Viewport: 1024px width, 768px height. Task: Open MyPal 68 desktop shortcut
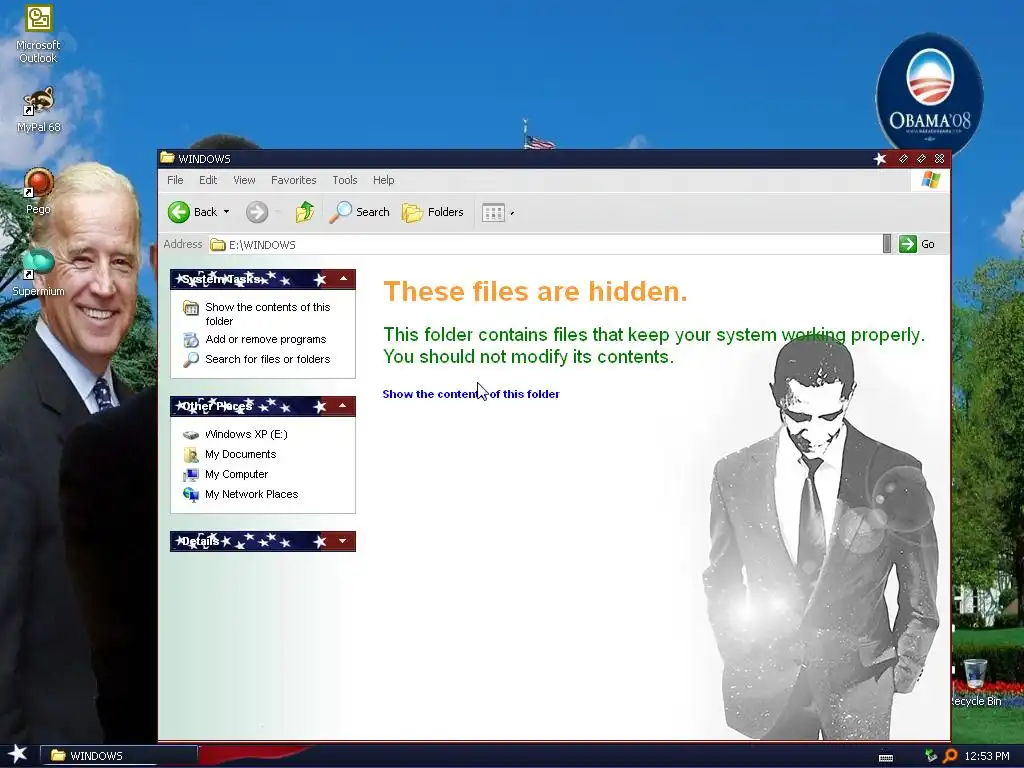(38, 110)
